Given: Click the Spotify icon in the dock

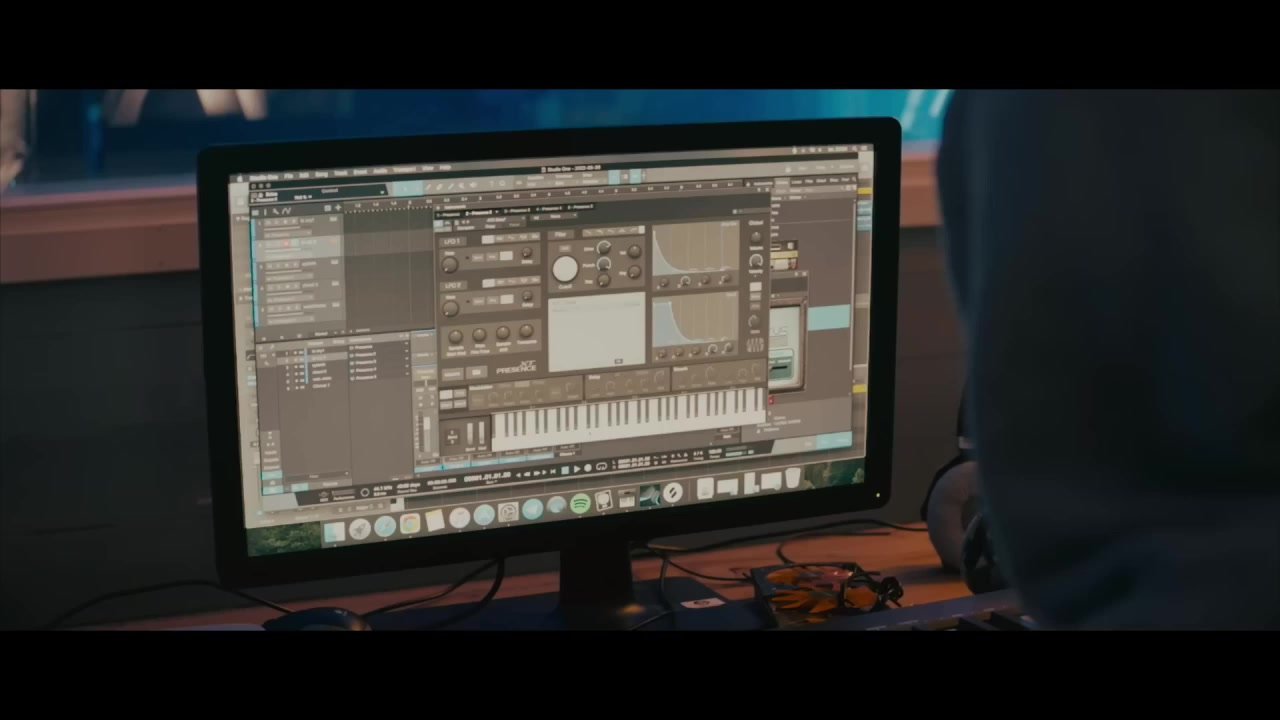Looking at the screenshot, I should (x=580, y=505).
